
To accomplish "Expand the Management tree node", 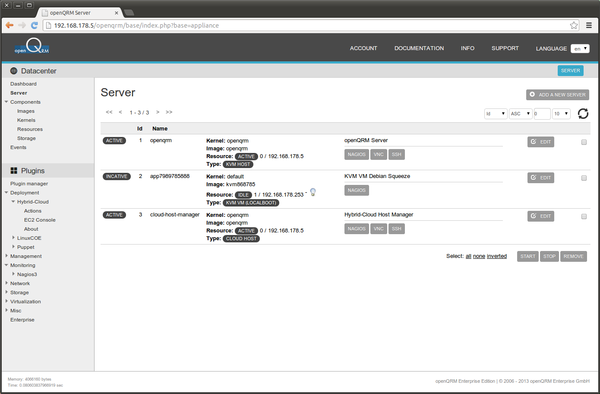I will pyautogui.click(x=6, y=256).
